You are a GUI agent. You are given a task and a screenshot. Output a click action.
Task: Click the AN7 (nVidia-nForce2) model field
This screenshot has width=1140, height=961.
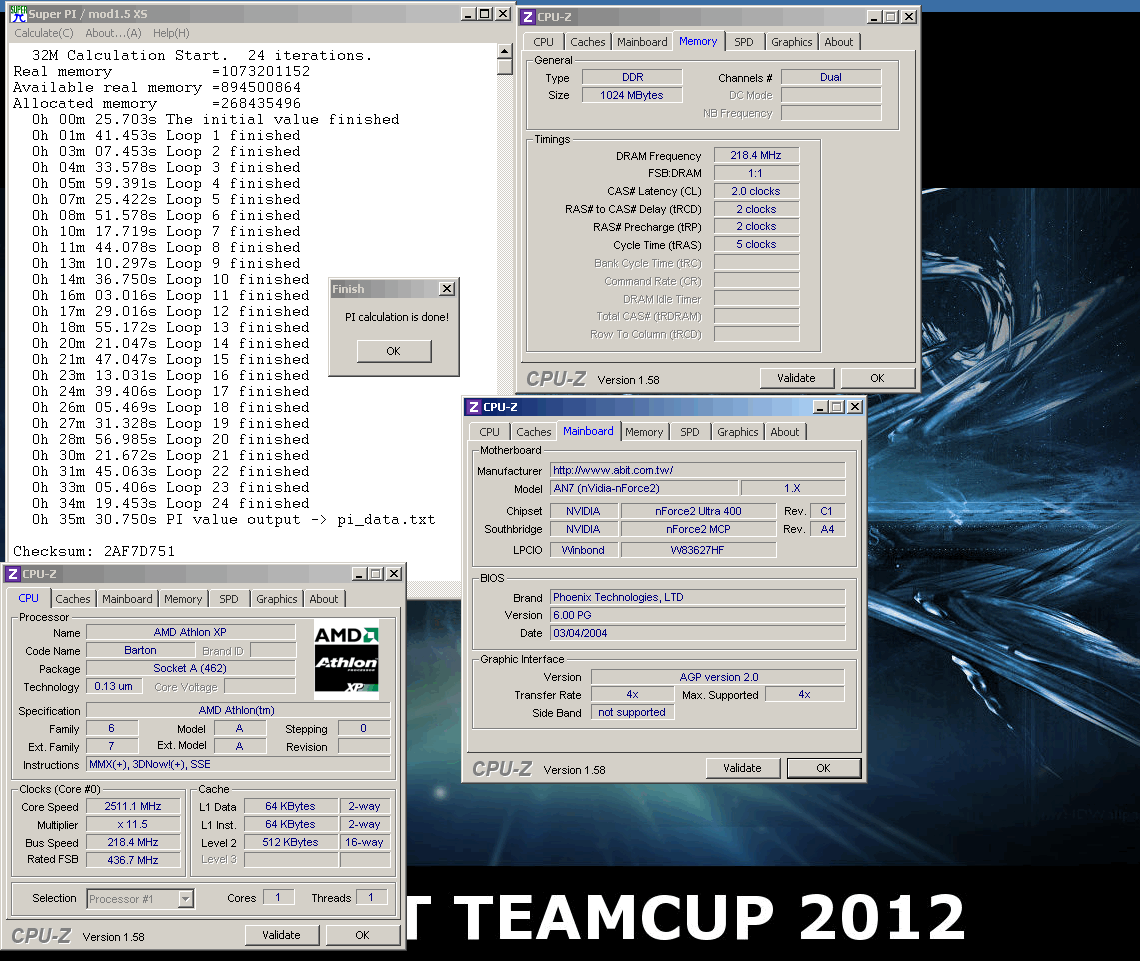pyautogui.click(x=644, y=488)
